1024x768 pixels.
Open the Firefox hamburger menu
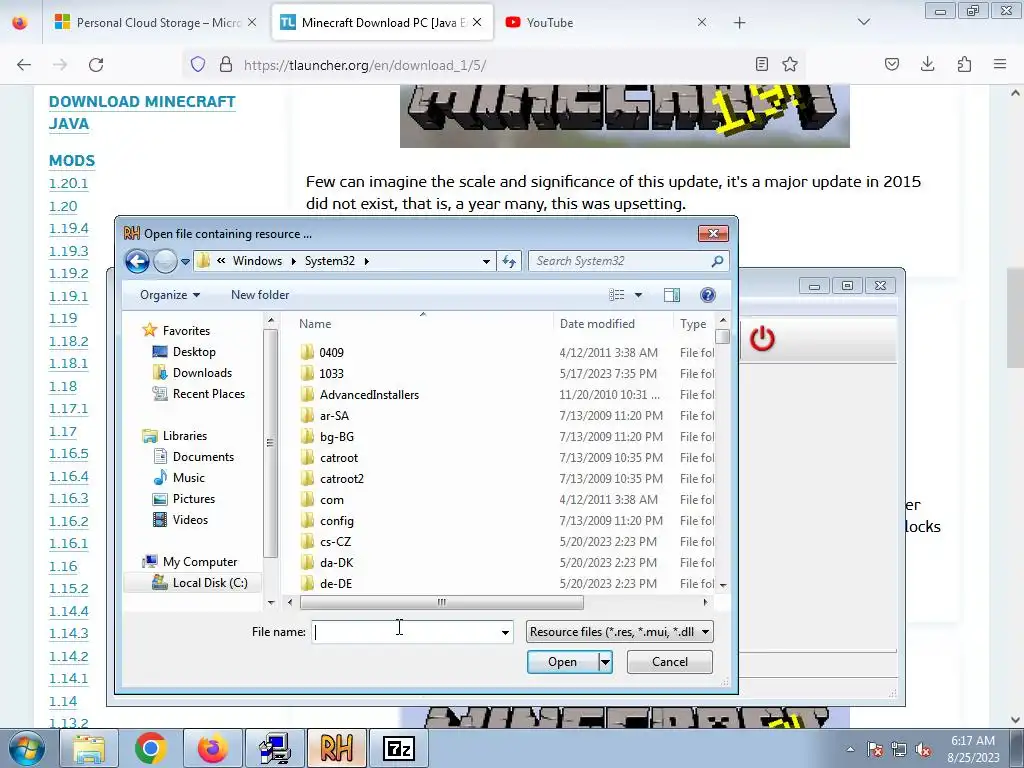pyautogui.click(x=1000, y=65)
